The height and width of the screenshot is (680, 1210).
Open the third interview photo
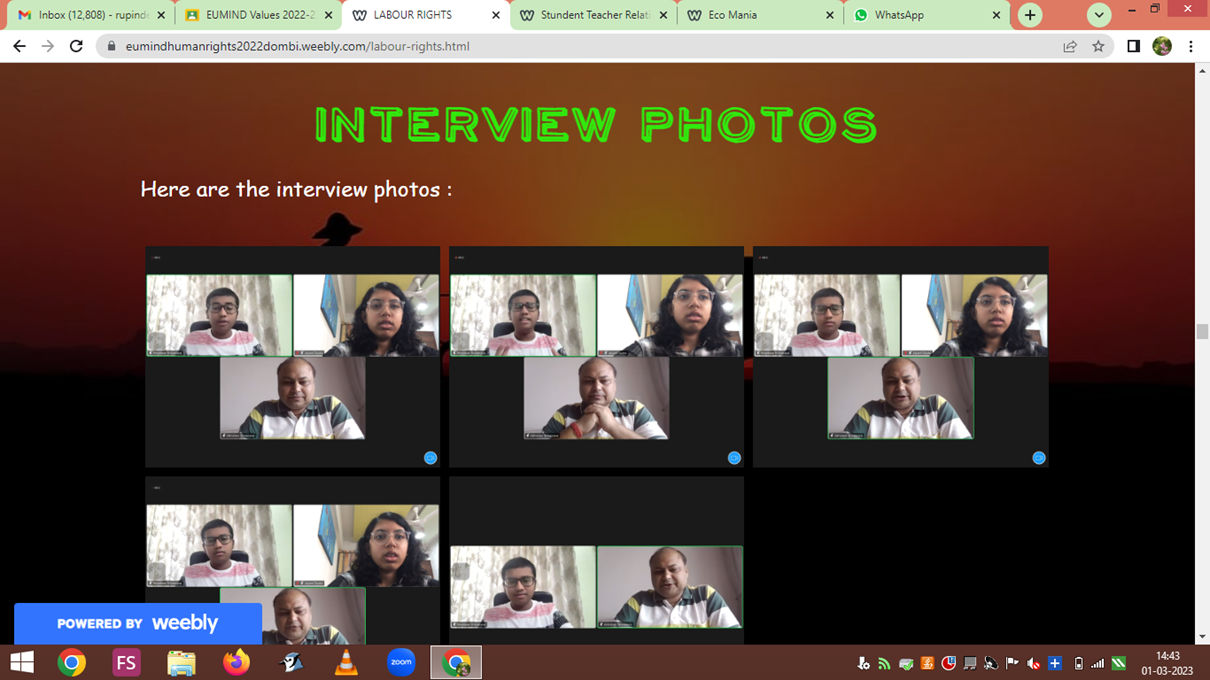pyautogui.click(x=900, y=357)
